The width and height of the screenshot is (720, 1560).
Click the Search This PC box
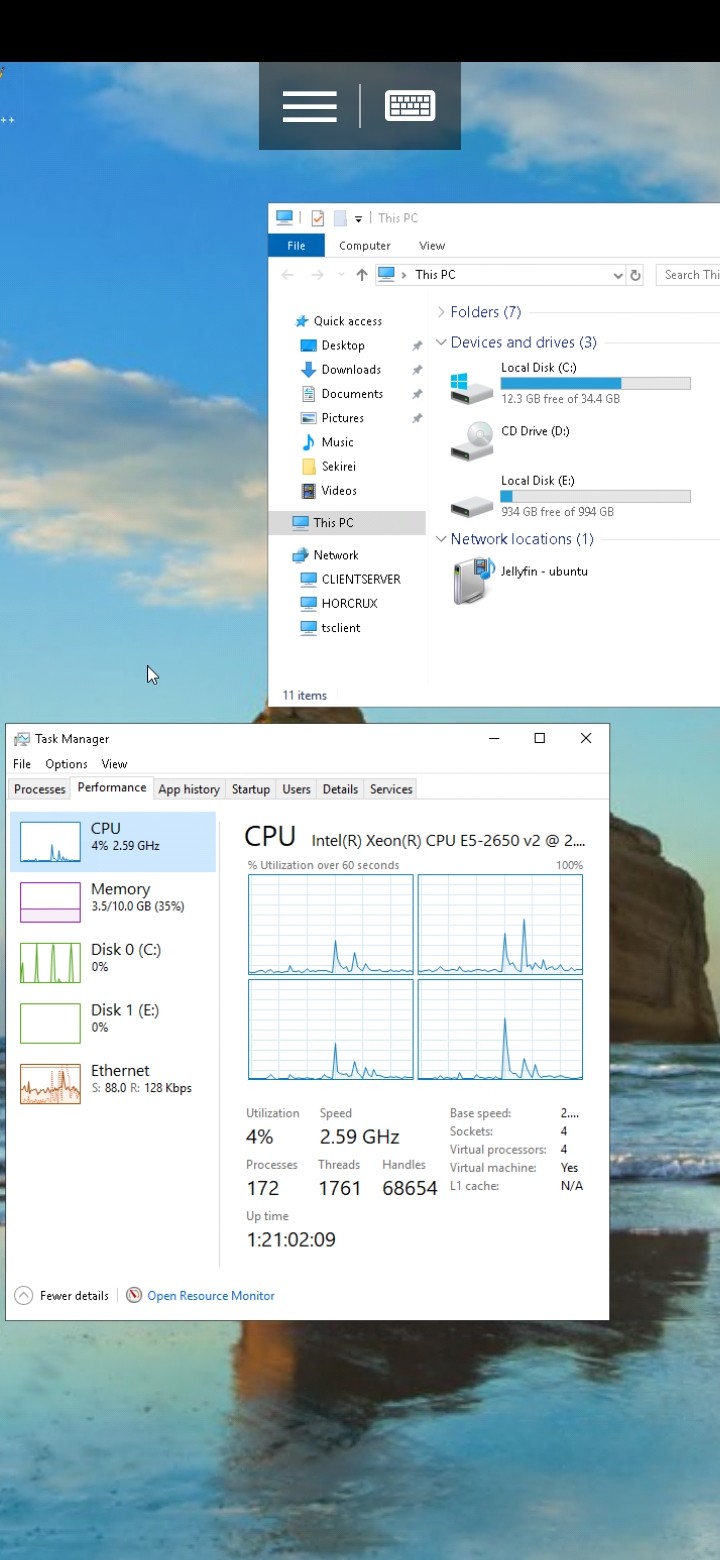pyautogui.click(x=688, y=275)
